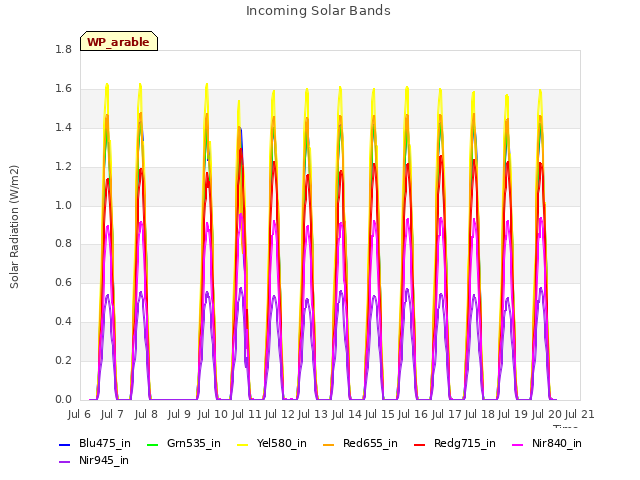Viewport: 640px width, 480px height.
Task: Click the Jul 13 x-axis tick label
Action: [x=313, y=415]
